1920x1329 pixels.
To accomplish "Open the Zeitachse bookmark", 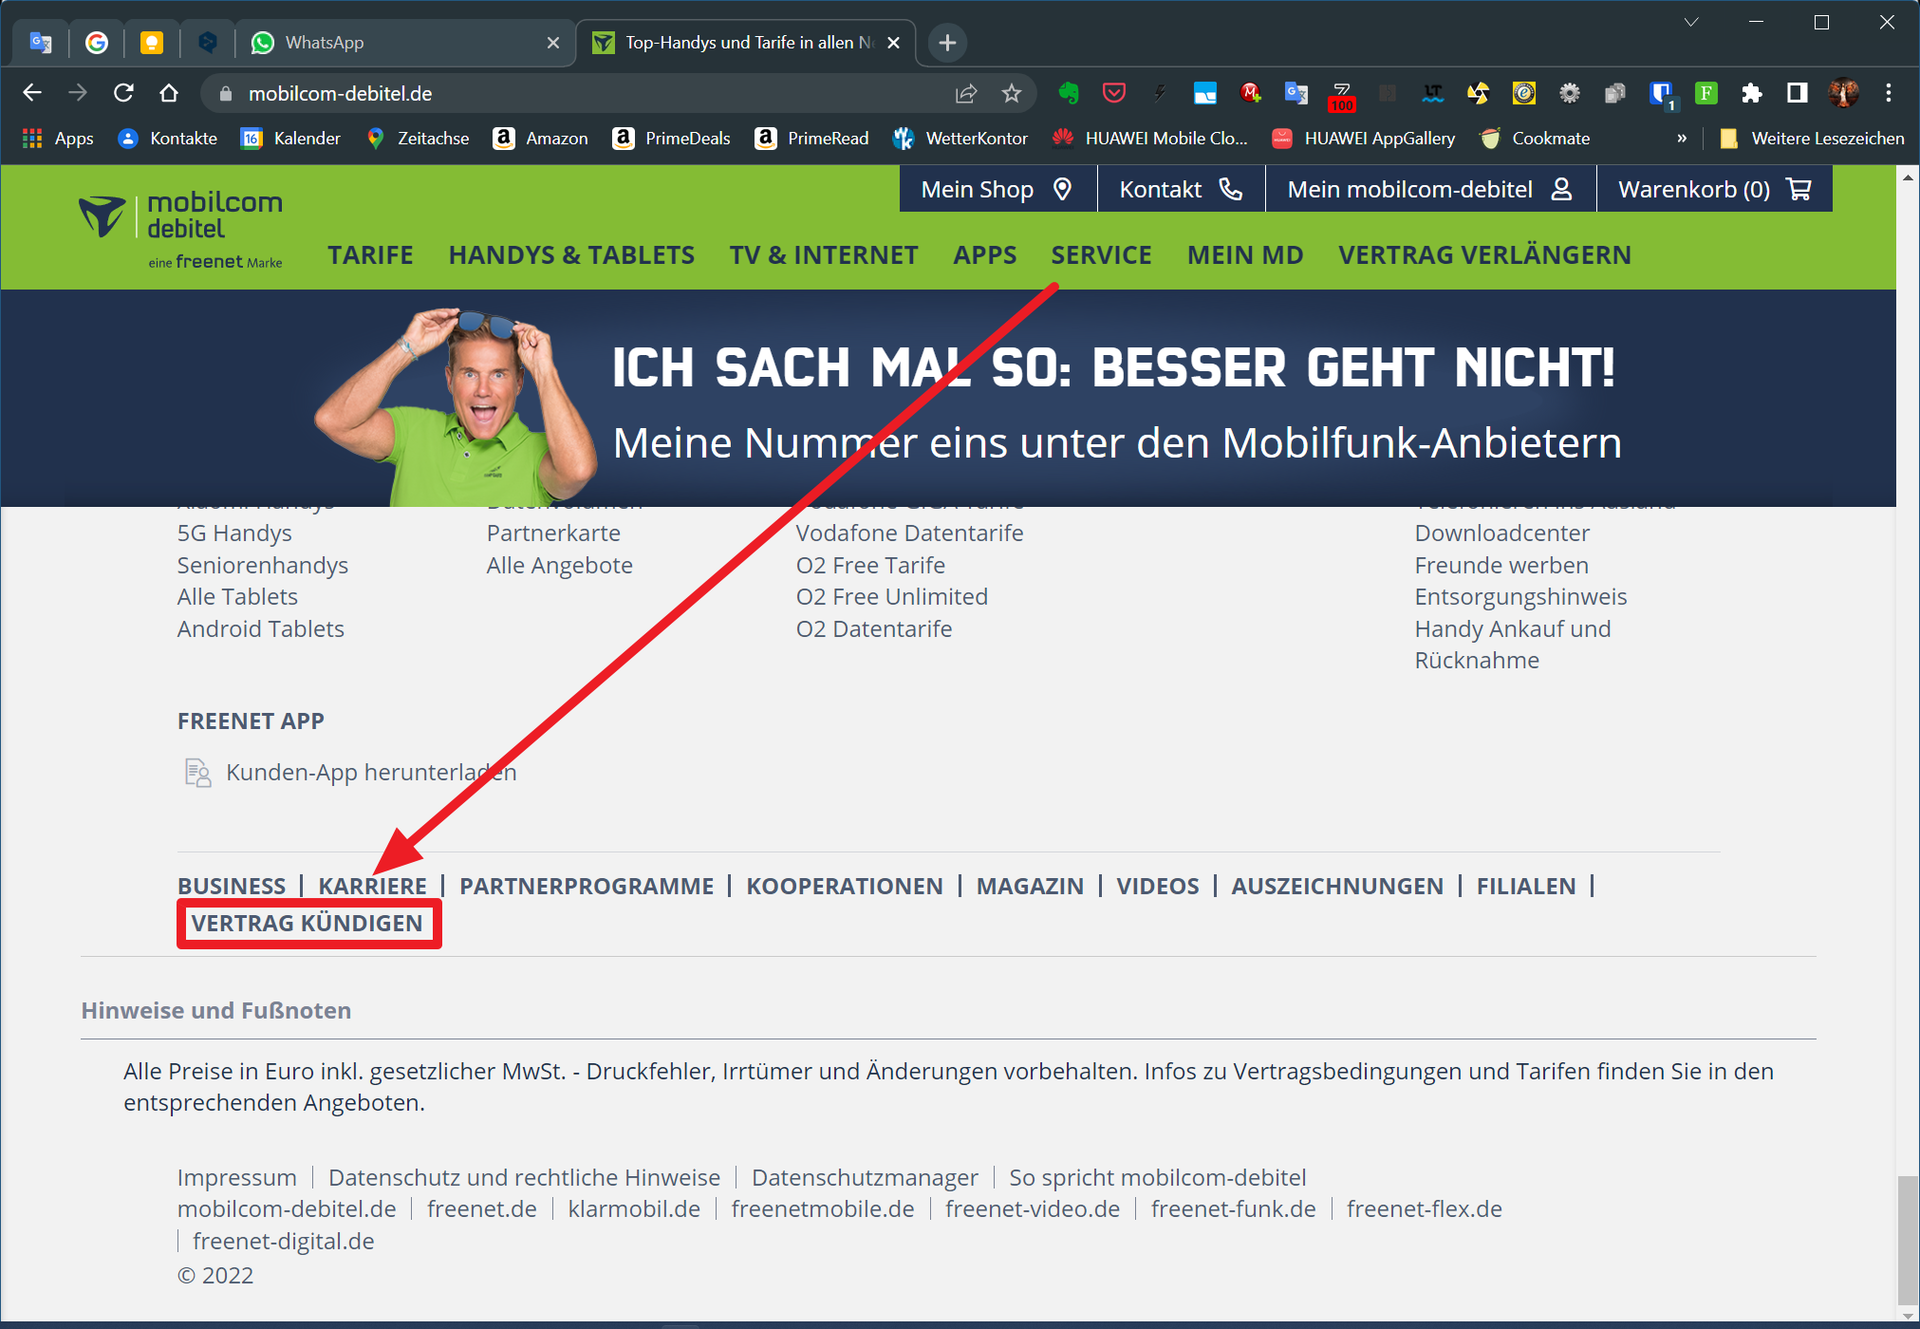I will pyautogui.click(x=417, y=138).
